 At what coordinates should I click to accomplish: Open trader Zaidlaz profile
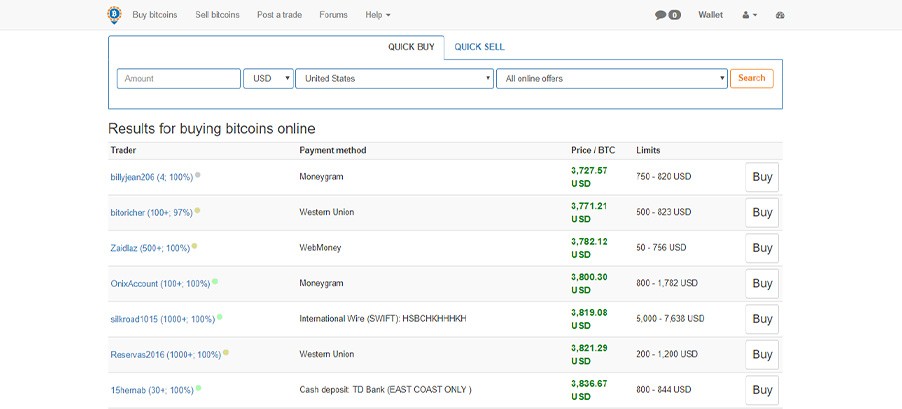(150, 249)
